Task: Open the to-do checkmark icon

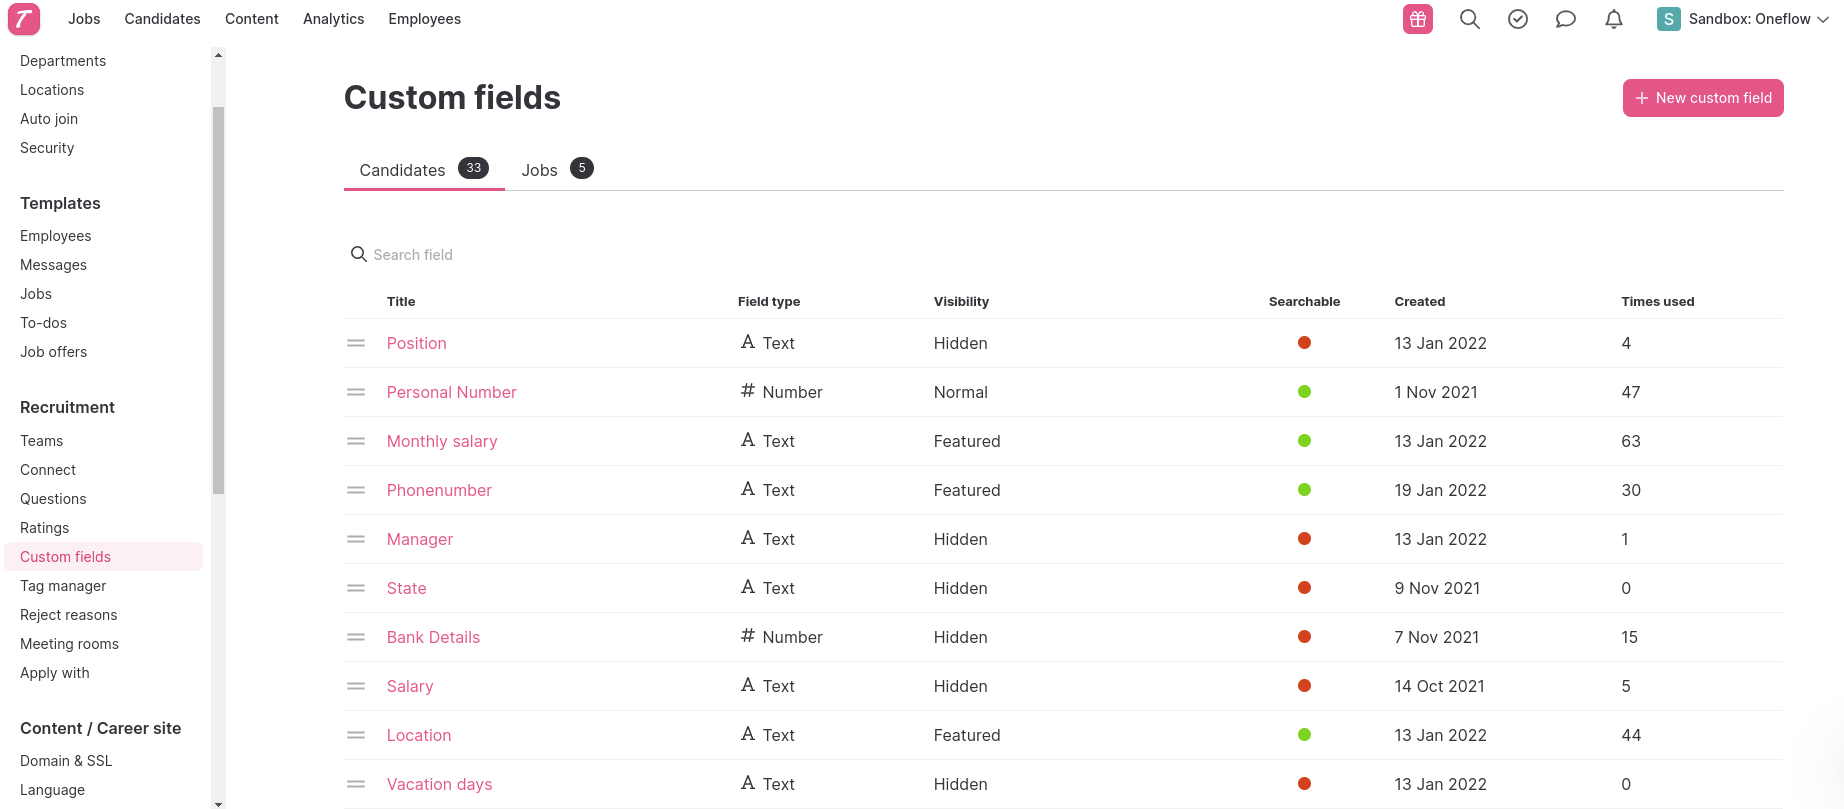Action: pyautogui.click(x=1518, y=19)
